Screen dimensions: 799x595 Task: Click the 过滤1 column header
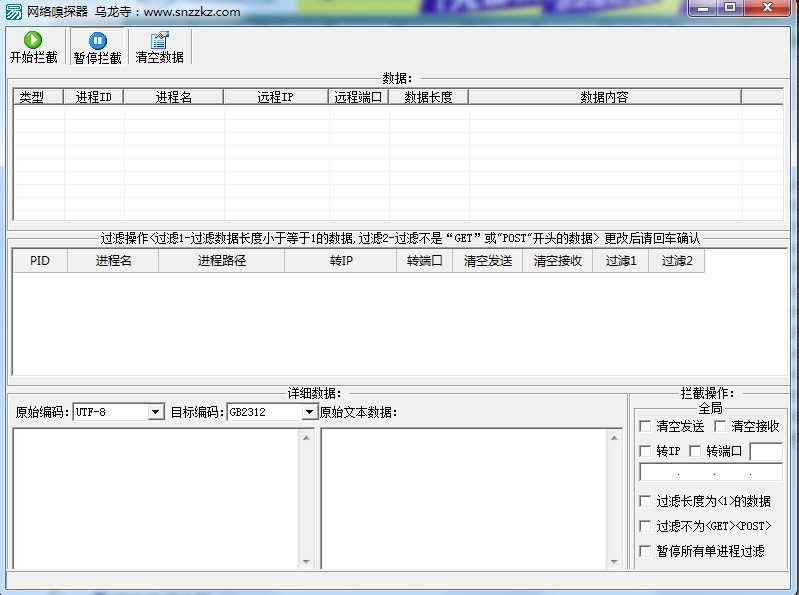[x=621, y=261]
